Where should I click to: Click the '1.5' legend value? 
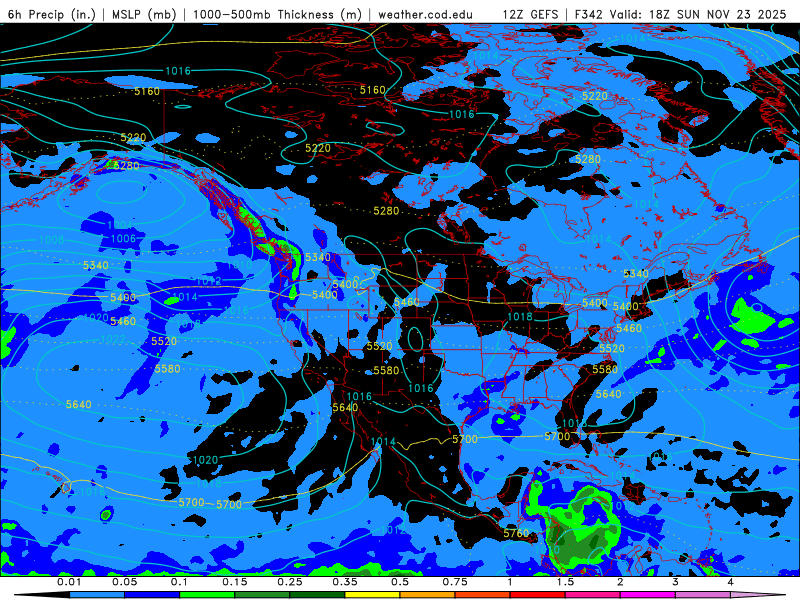tap(565, 582)
